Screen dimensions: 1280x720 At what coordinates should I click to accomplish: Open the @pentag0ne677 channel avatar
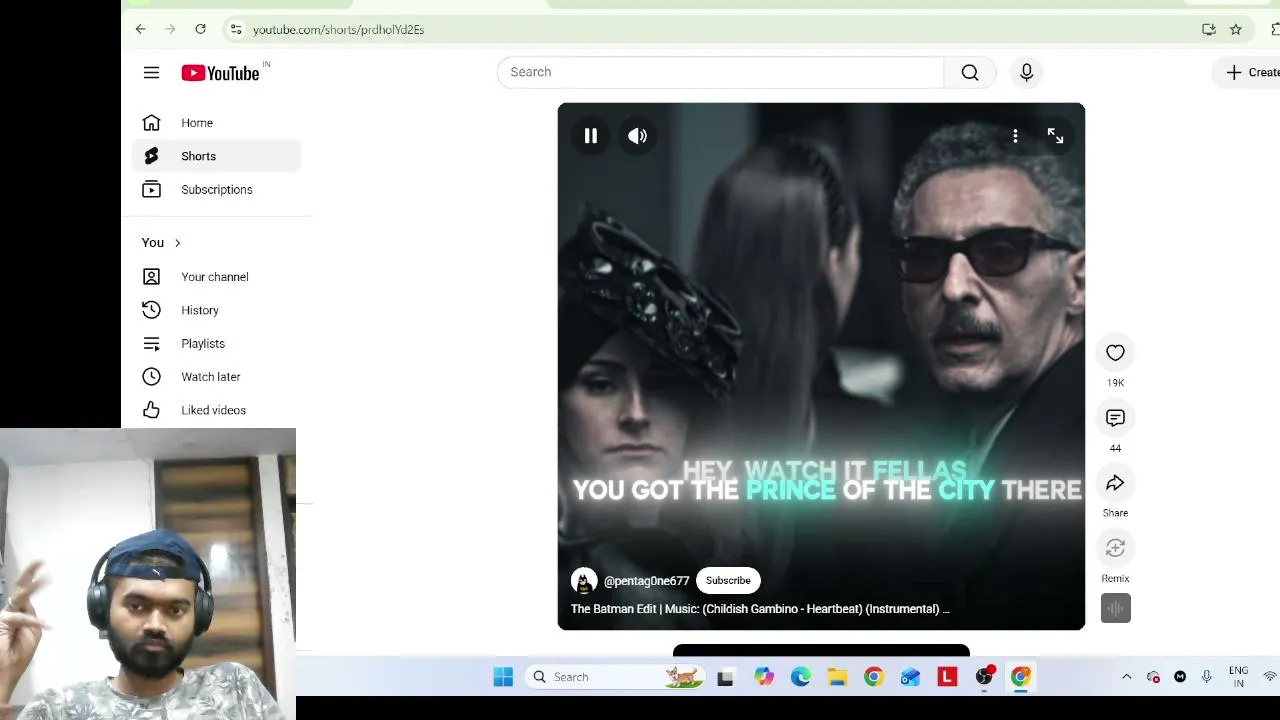click(x=584, y=581)
